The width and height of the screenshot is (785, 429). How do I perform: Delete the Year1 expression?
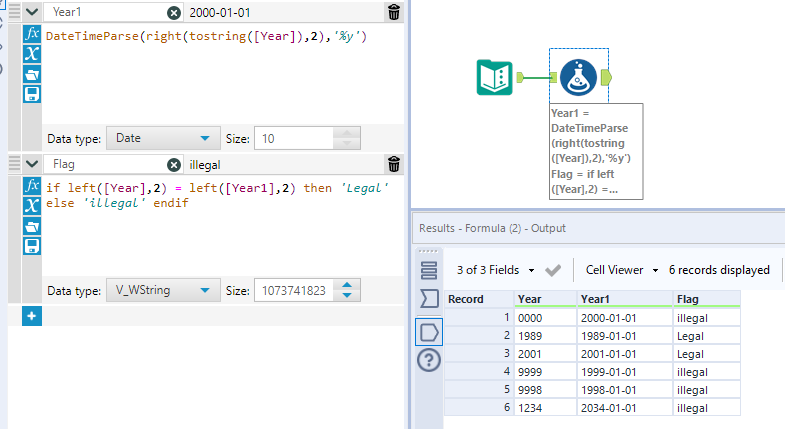394,12
